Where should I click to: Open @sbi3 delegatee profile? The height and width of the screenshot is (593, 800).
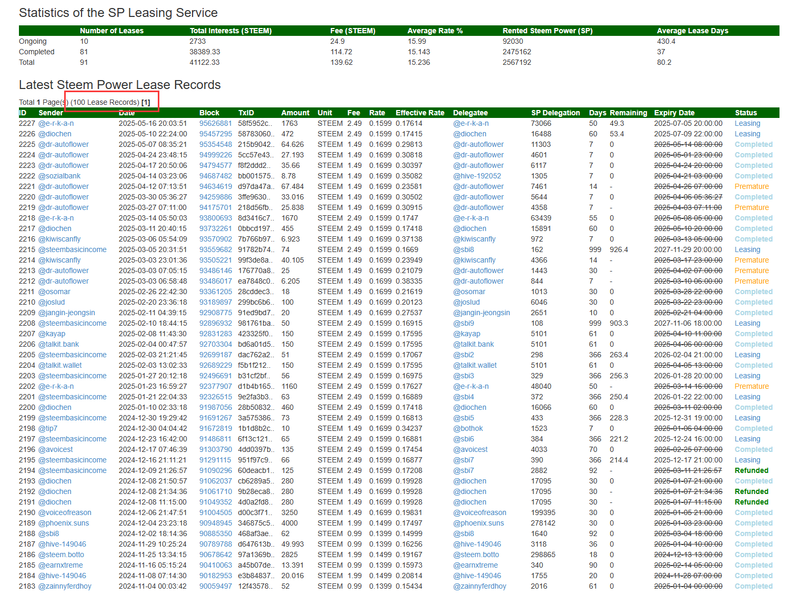(x=463, y=376)
